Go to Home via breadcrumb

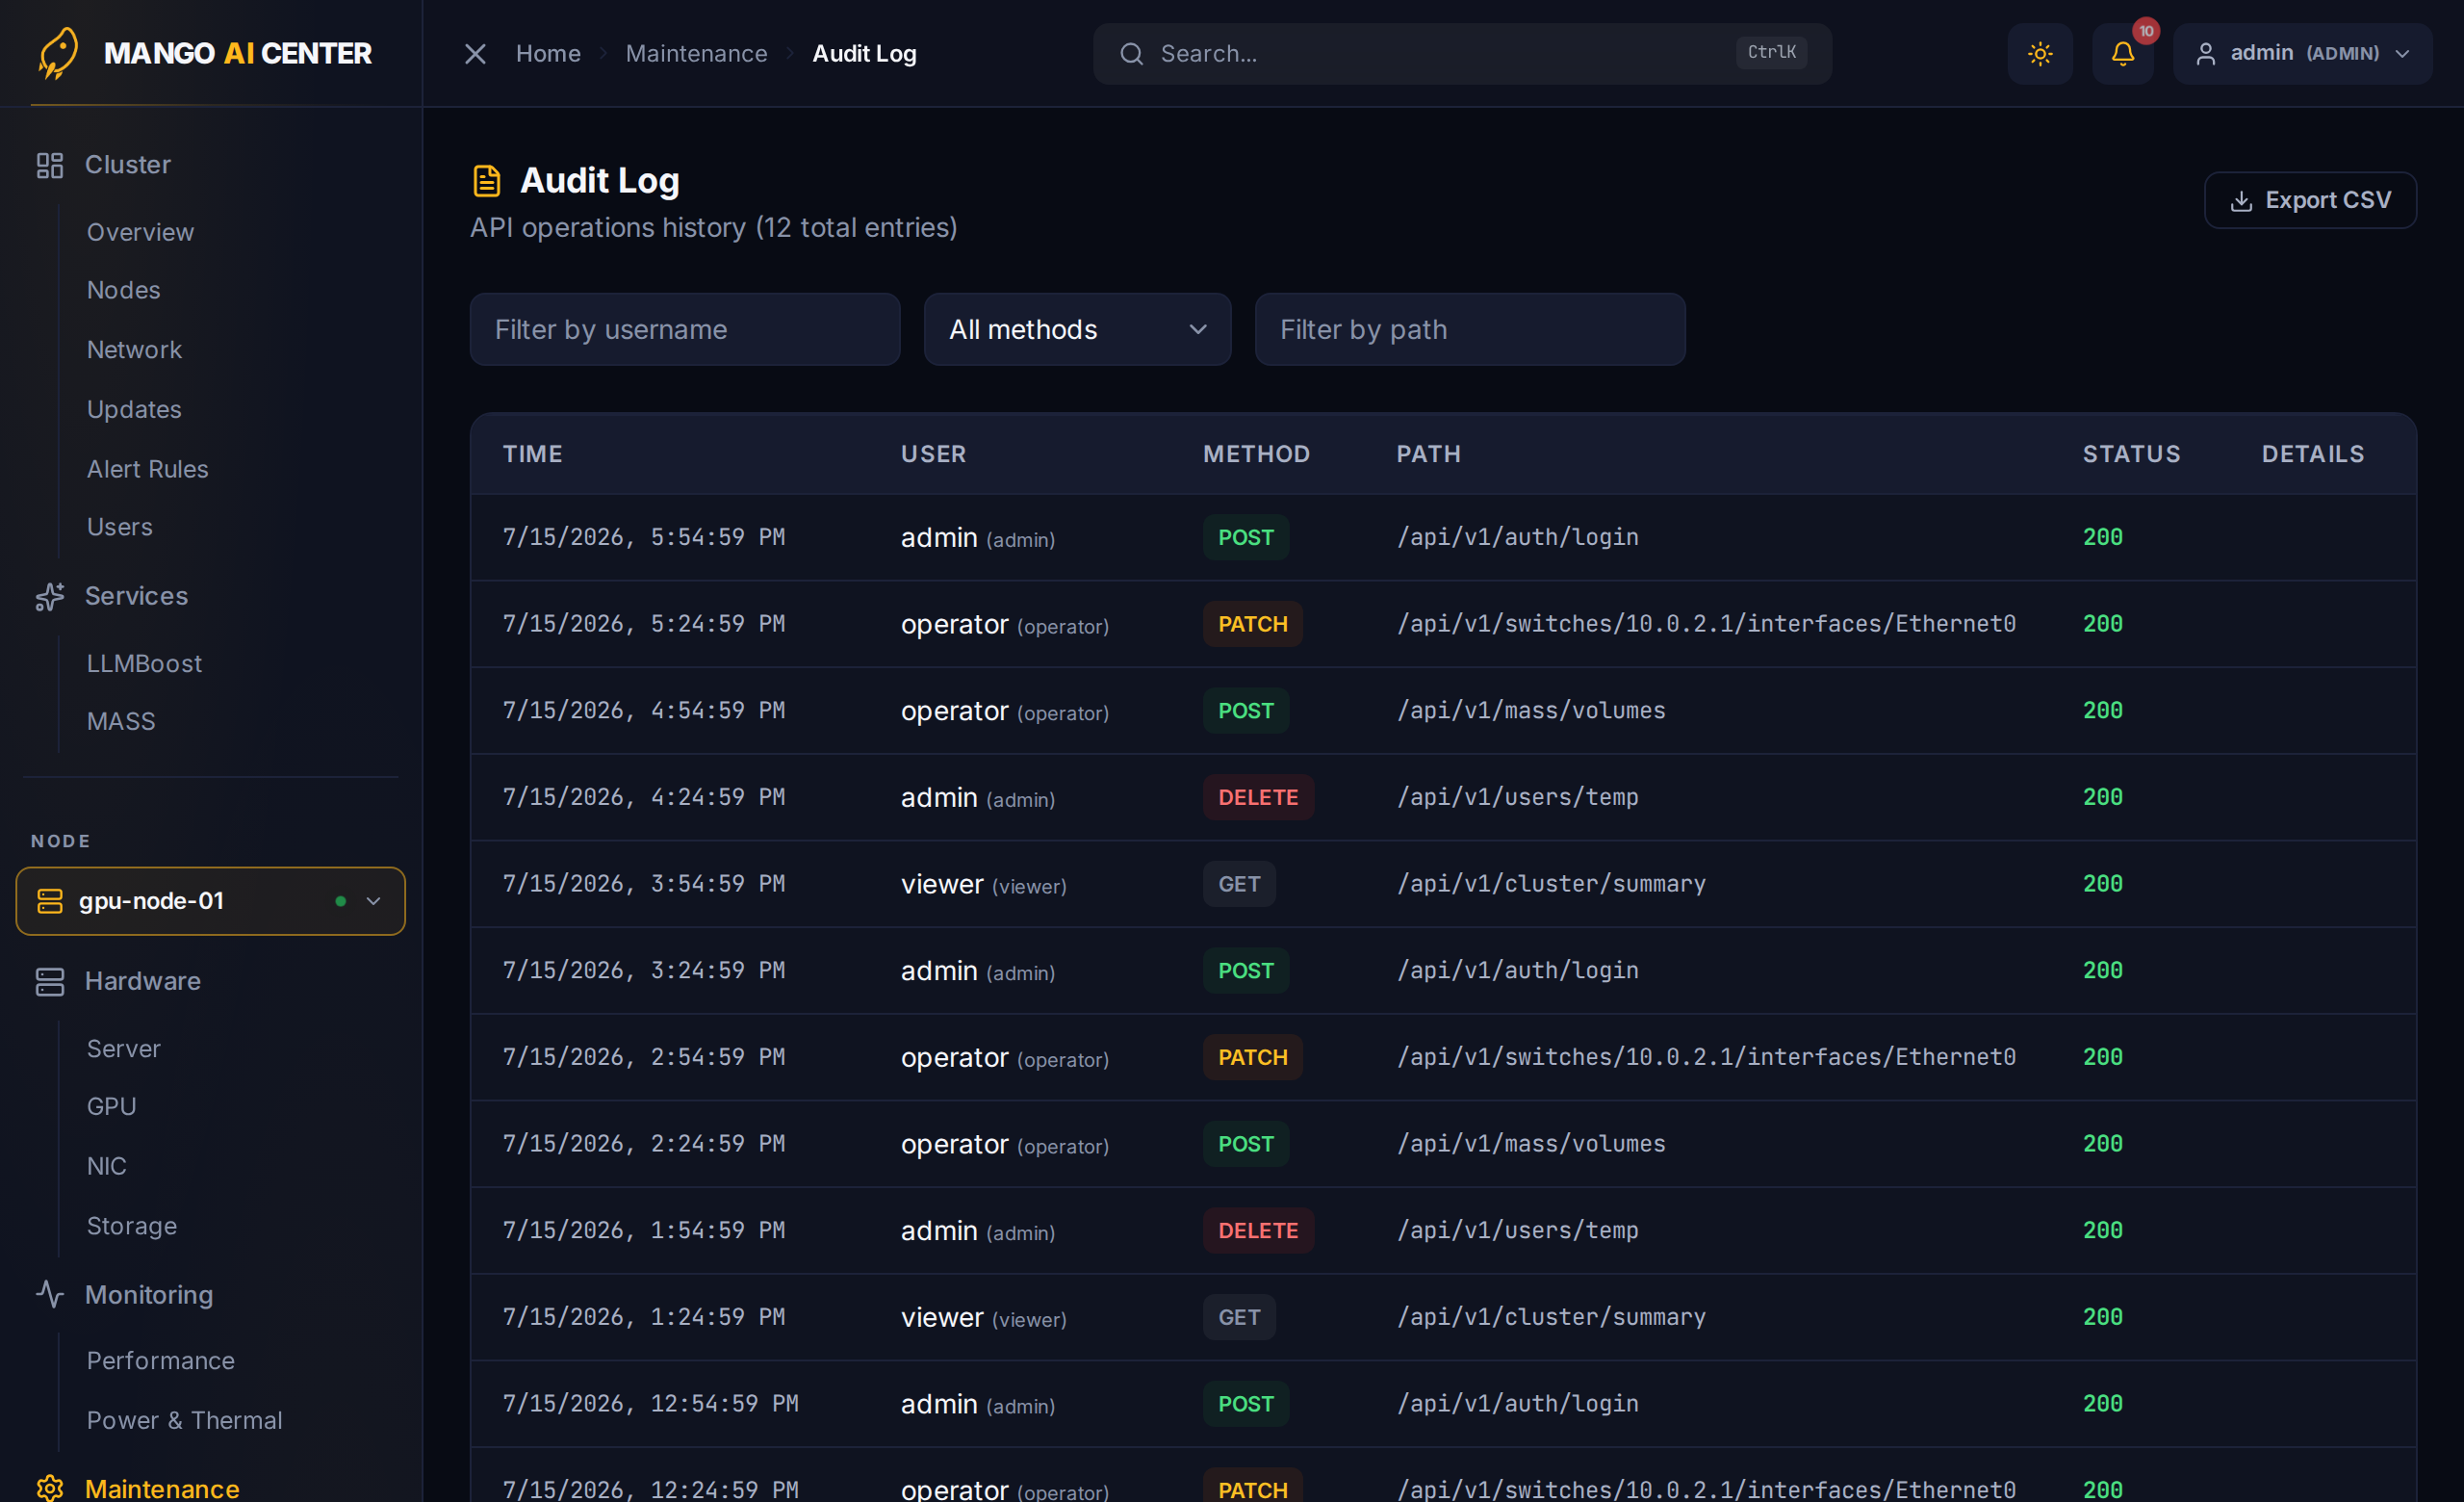(x=548, y=54)
